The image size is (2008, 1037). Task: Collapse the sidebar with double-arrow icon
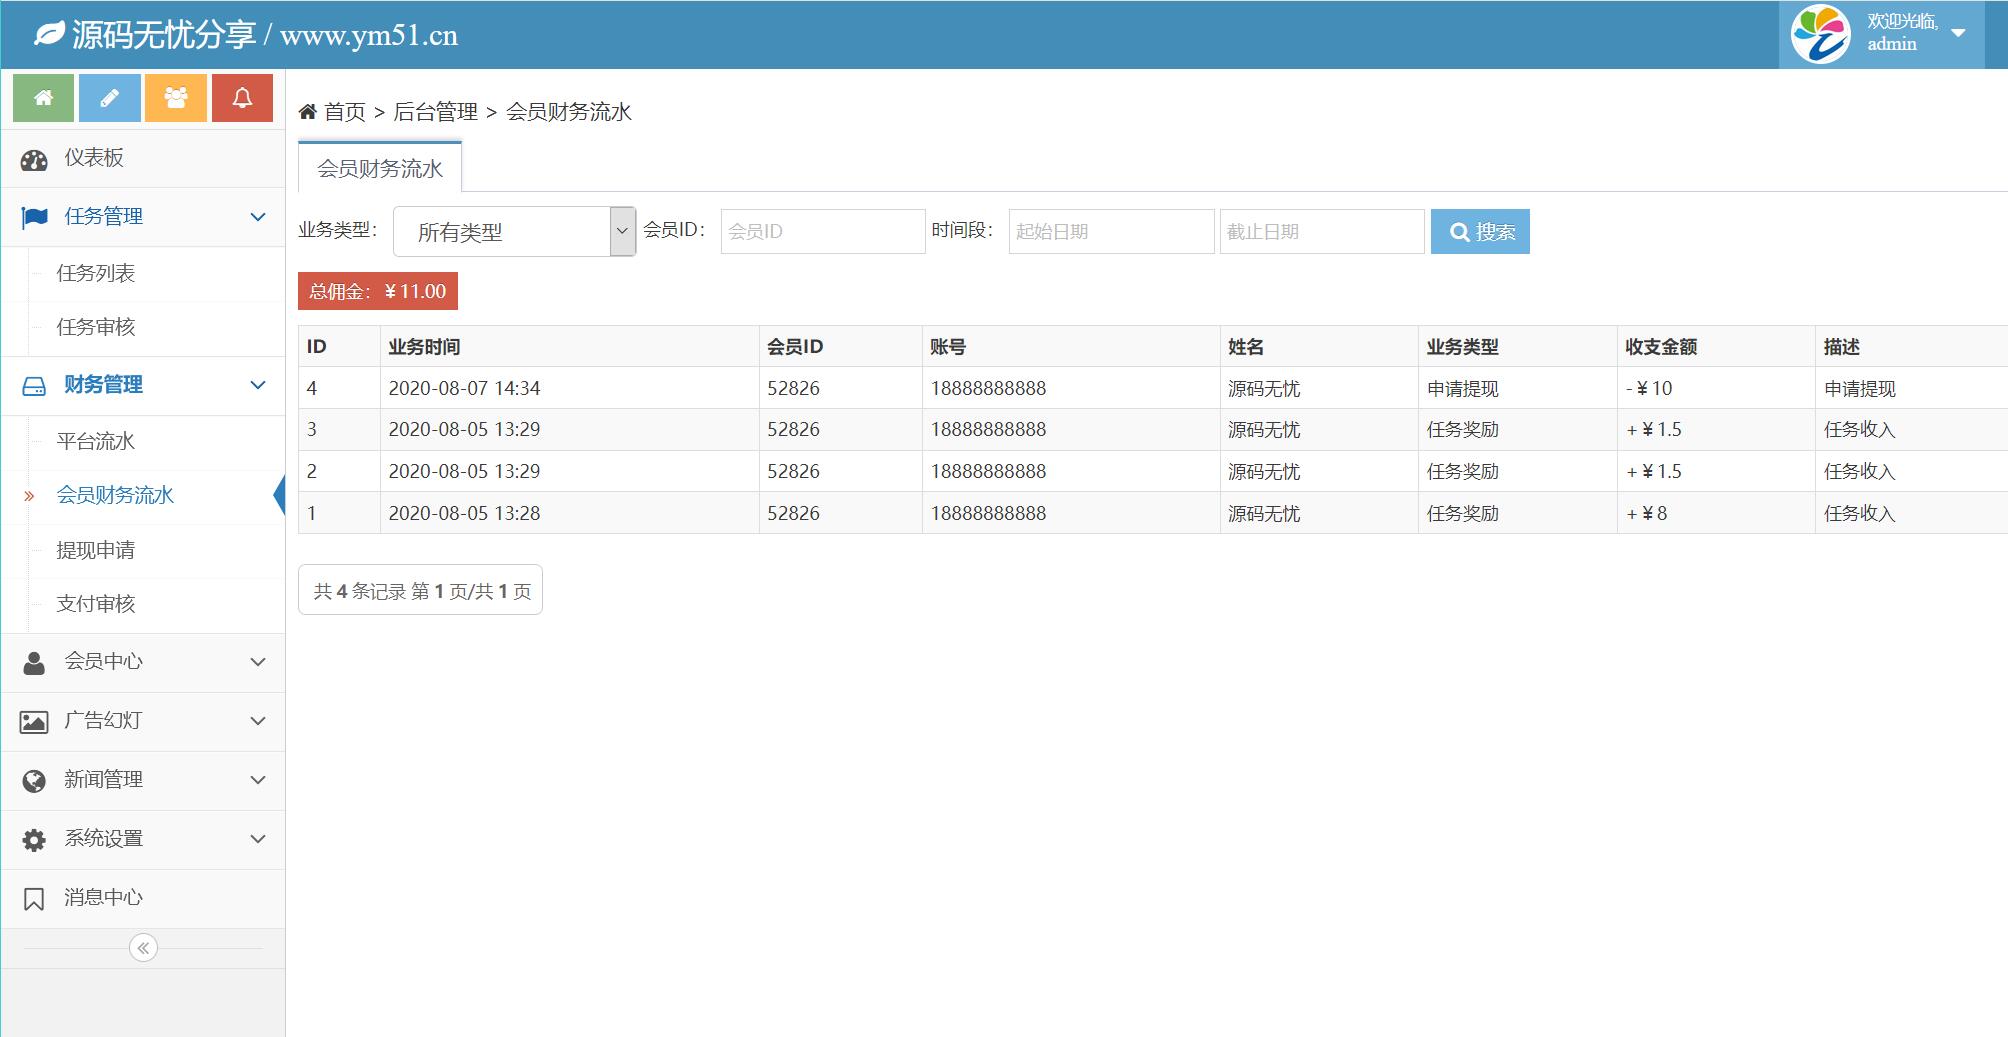pyautogui.click(x=143, y=948)
